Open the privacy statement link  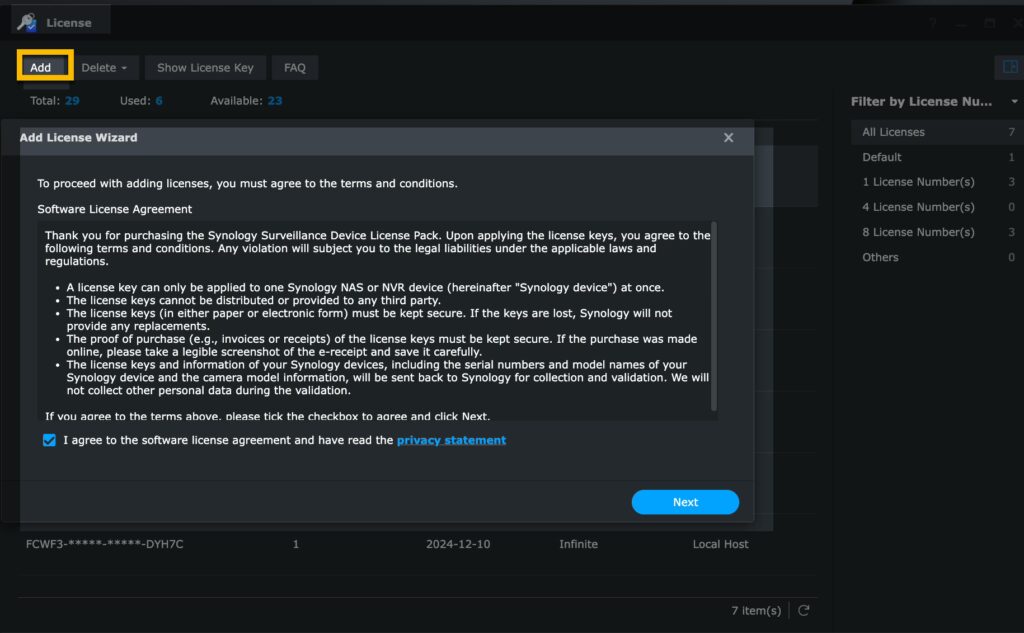pyautogui.click(x=451, y=440)
